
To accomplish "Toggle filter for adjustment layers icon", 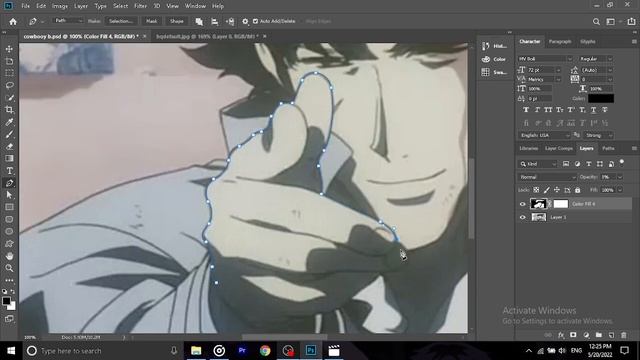I will coord(577,164).
